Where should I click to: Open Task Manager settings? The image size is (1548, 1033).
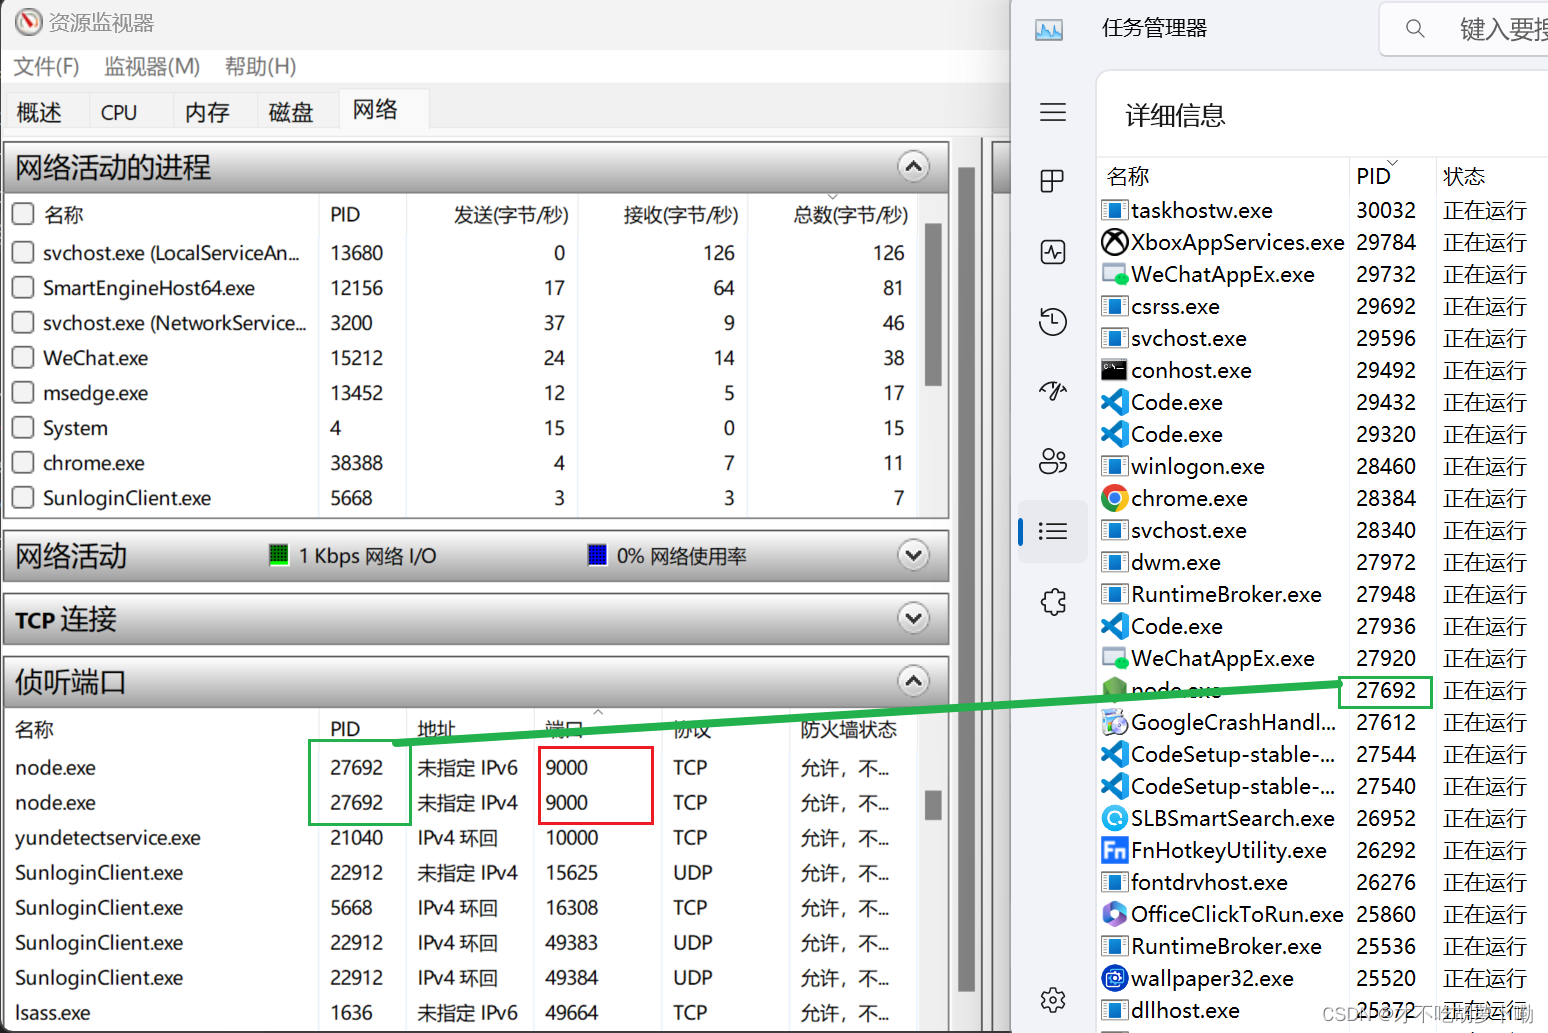1052,999
